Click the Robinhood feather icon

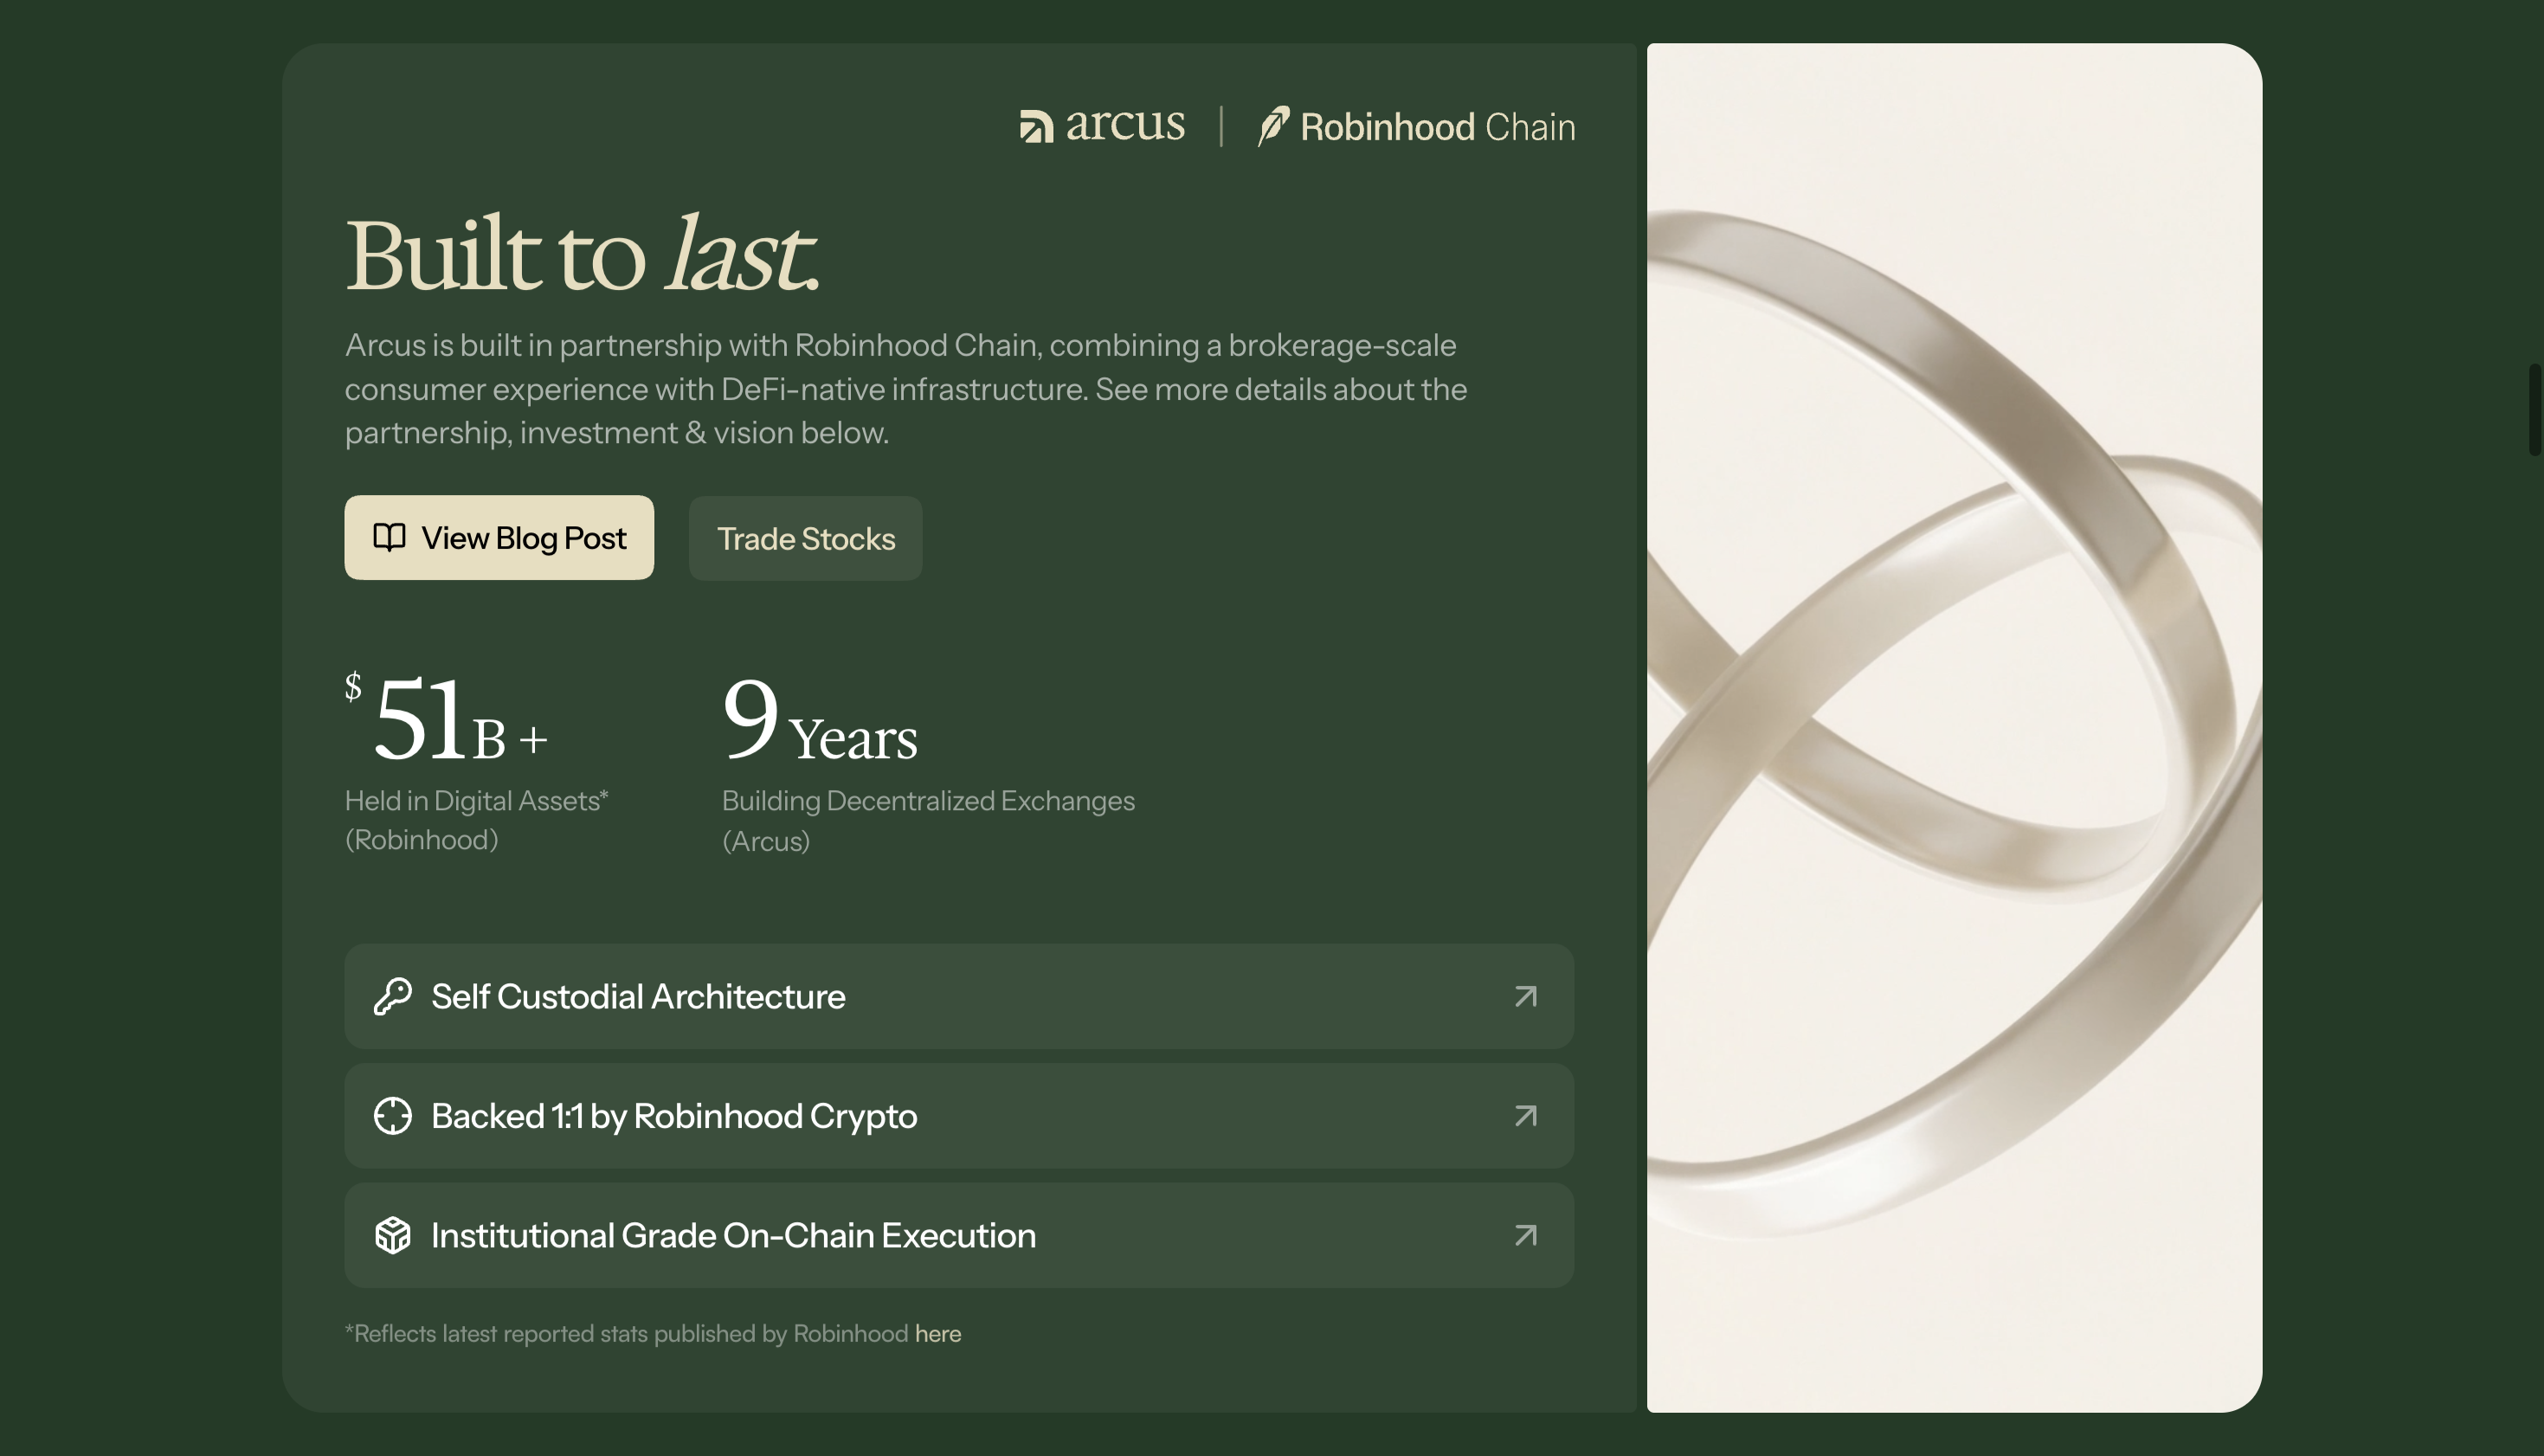click(x=1273, y=126)
